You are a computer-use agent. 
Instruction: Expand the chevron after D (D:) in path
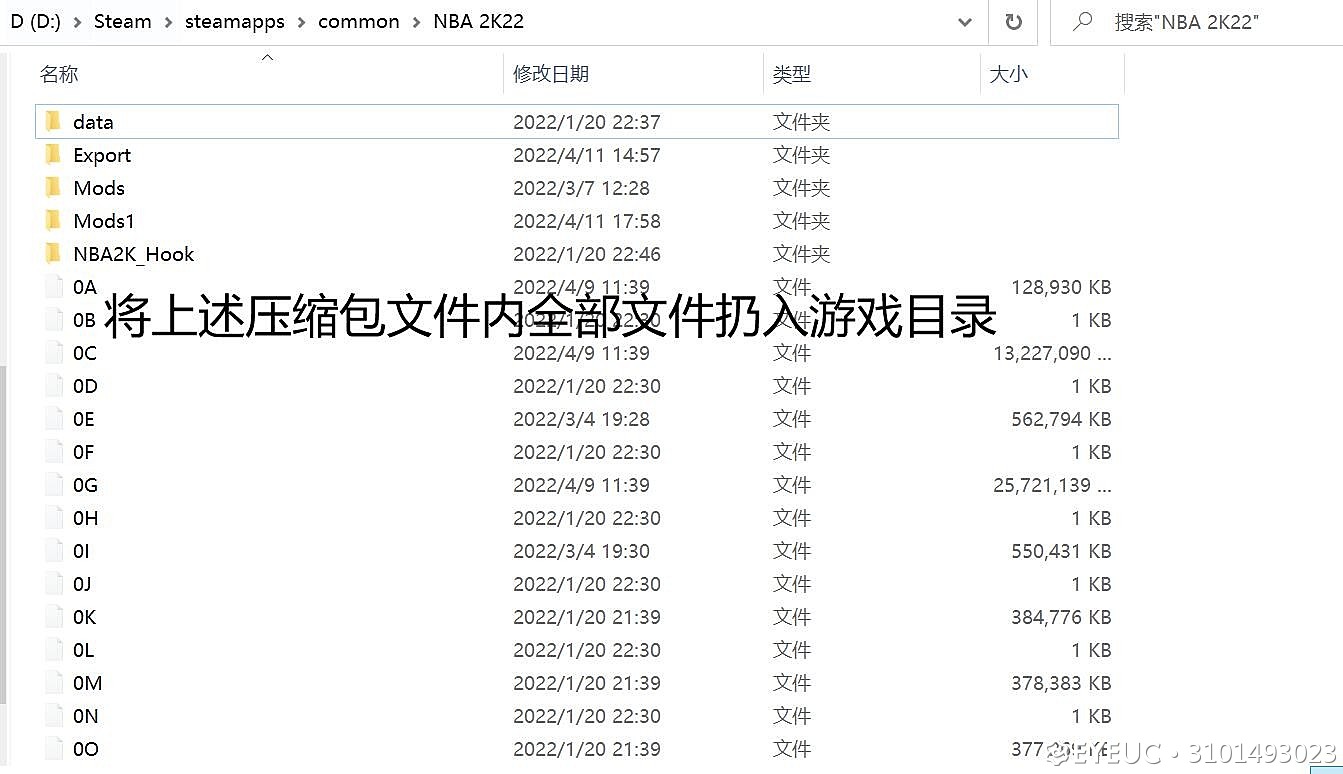point(77,22)
